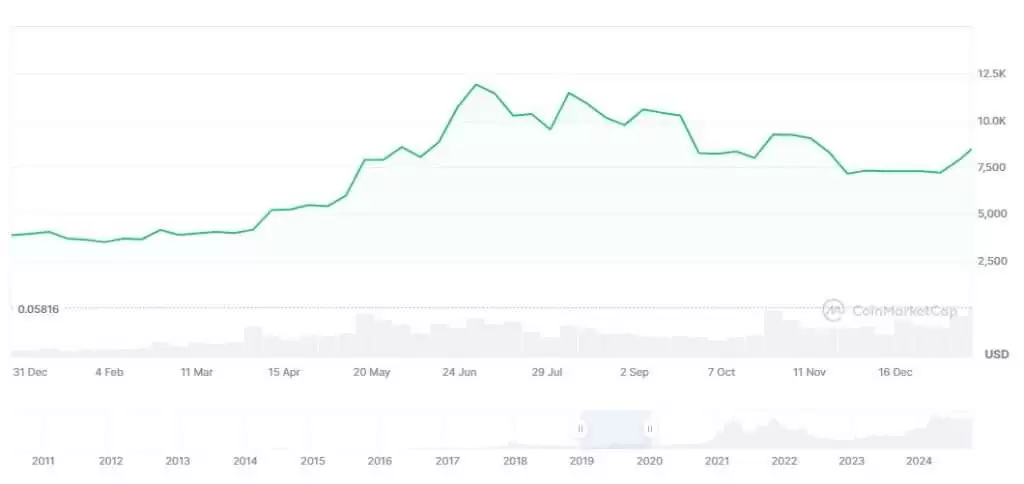Click the 2014 label on the timeline
This screenshot has width=1024, height=484.
[245, 462]
